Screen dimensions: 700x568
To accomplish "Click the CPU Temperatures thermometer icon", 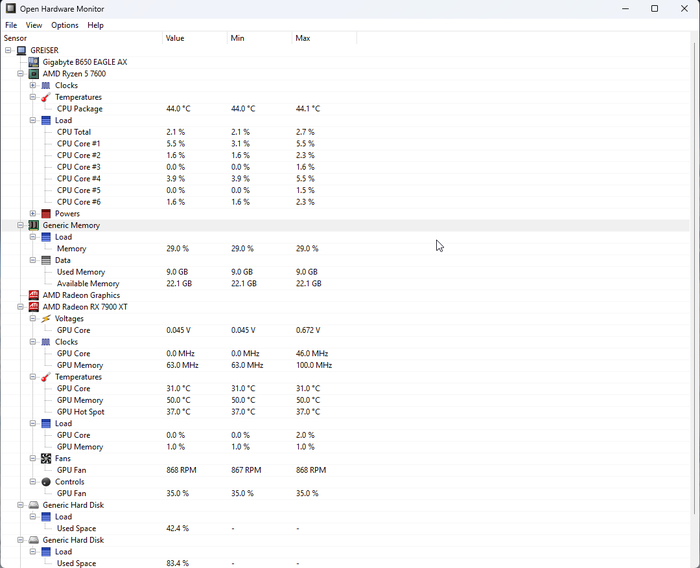I will [x=46, y=97].
